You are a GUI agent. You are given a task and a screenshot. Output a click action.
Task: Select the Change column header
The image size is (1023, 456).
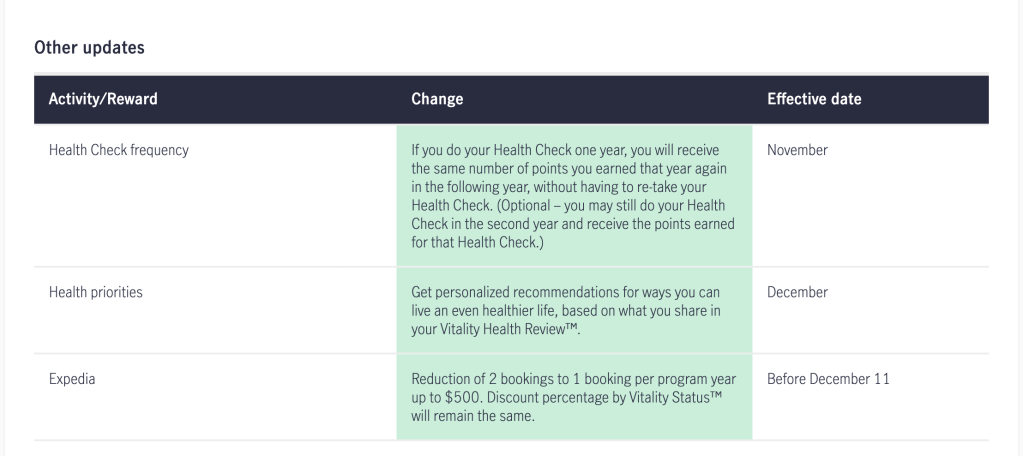click(x=437, y=100)
